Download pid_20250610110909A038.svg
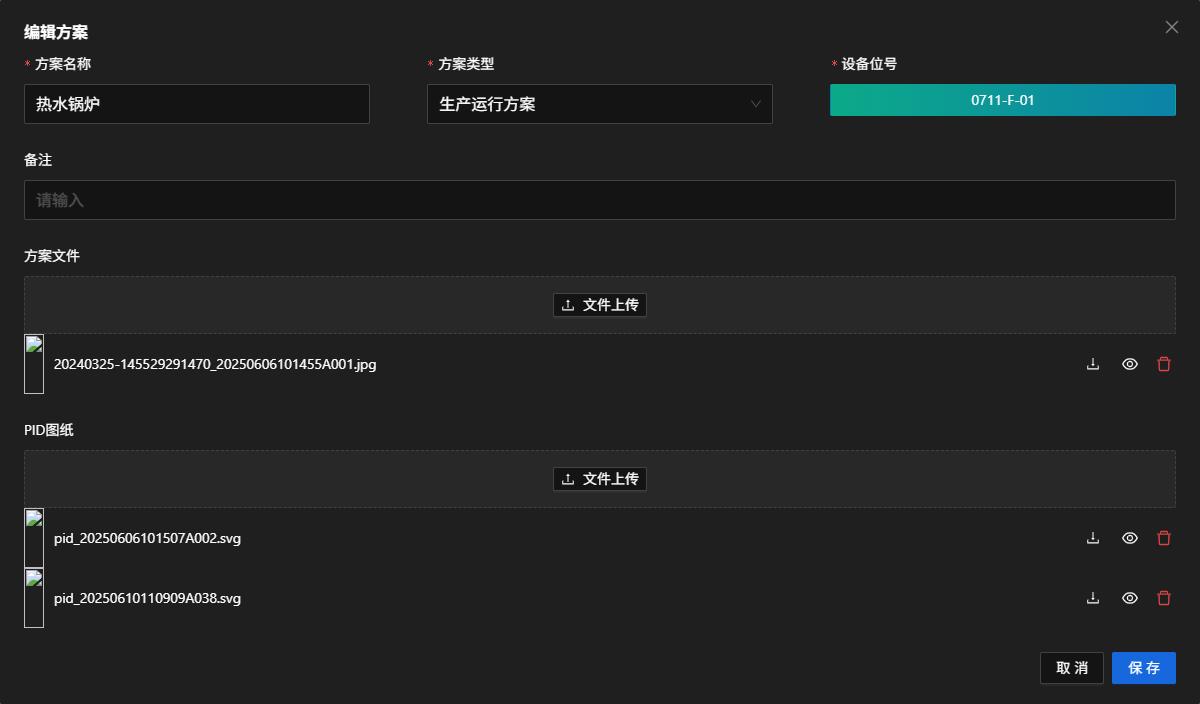This screenshot has width=1200, height=704. (1093, 598)
